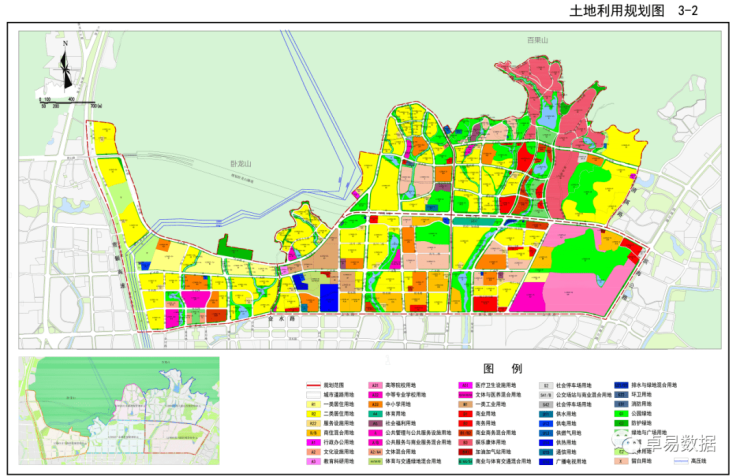Click the 文体混合用地 legend label
The height and width of the screenshot is (476, 740).
click(x=401, y=452)
